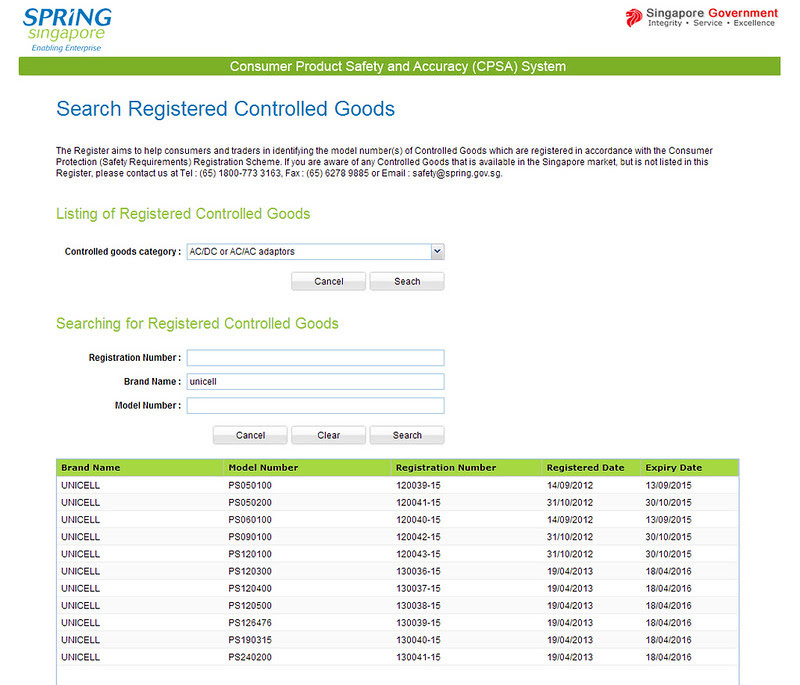Click UNICELL brand in PS050100 row
This screenshot has width=800, height=685.
81,486
